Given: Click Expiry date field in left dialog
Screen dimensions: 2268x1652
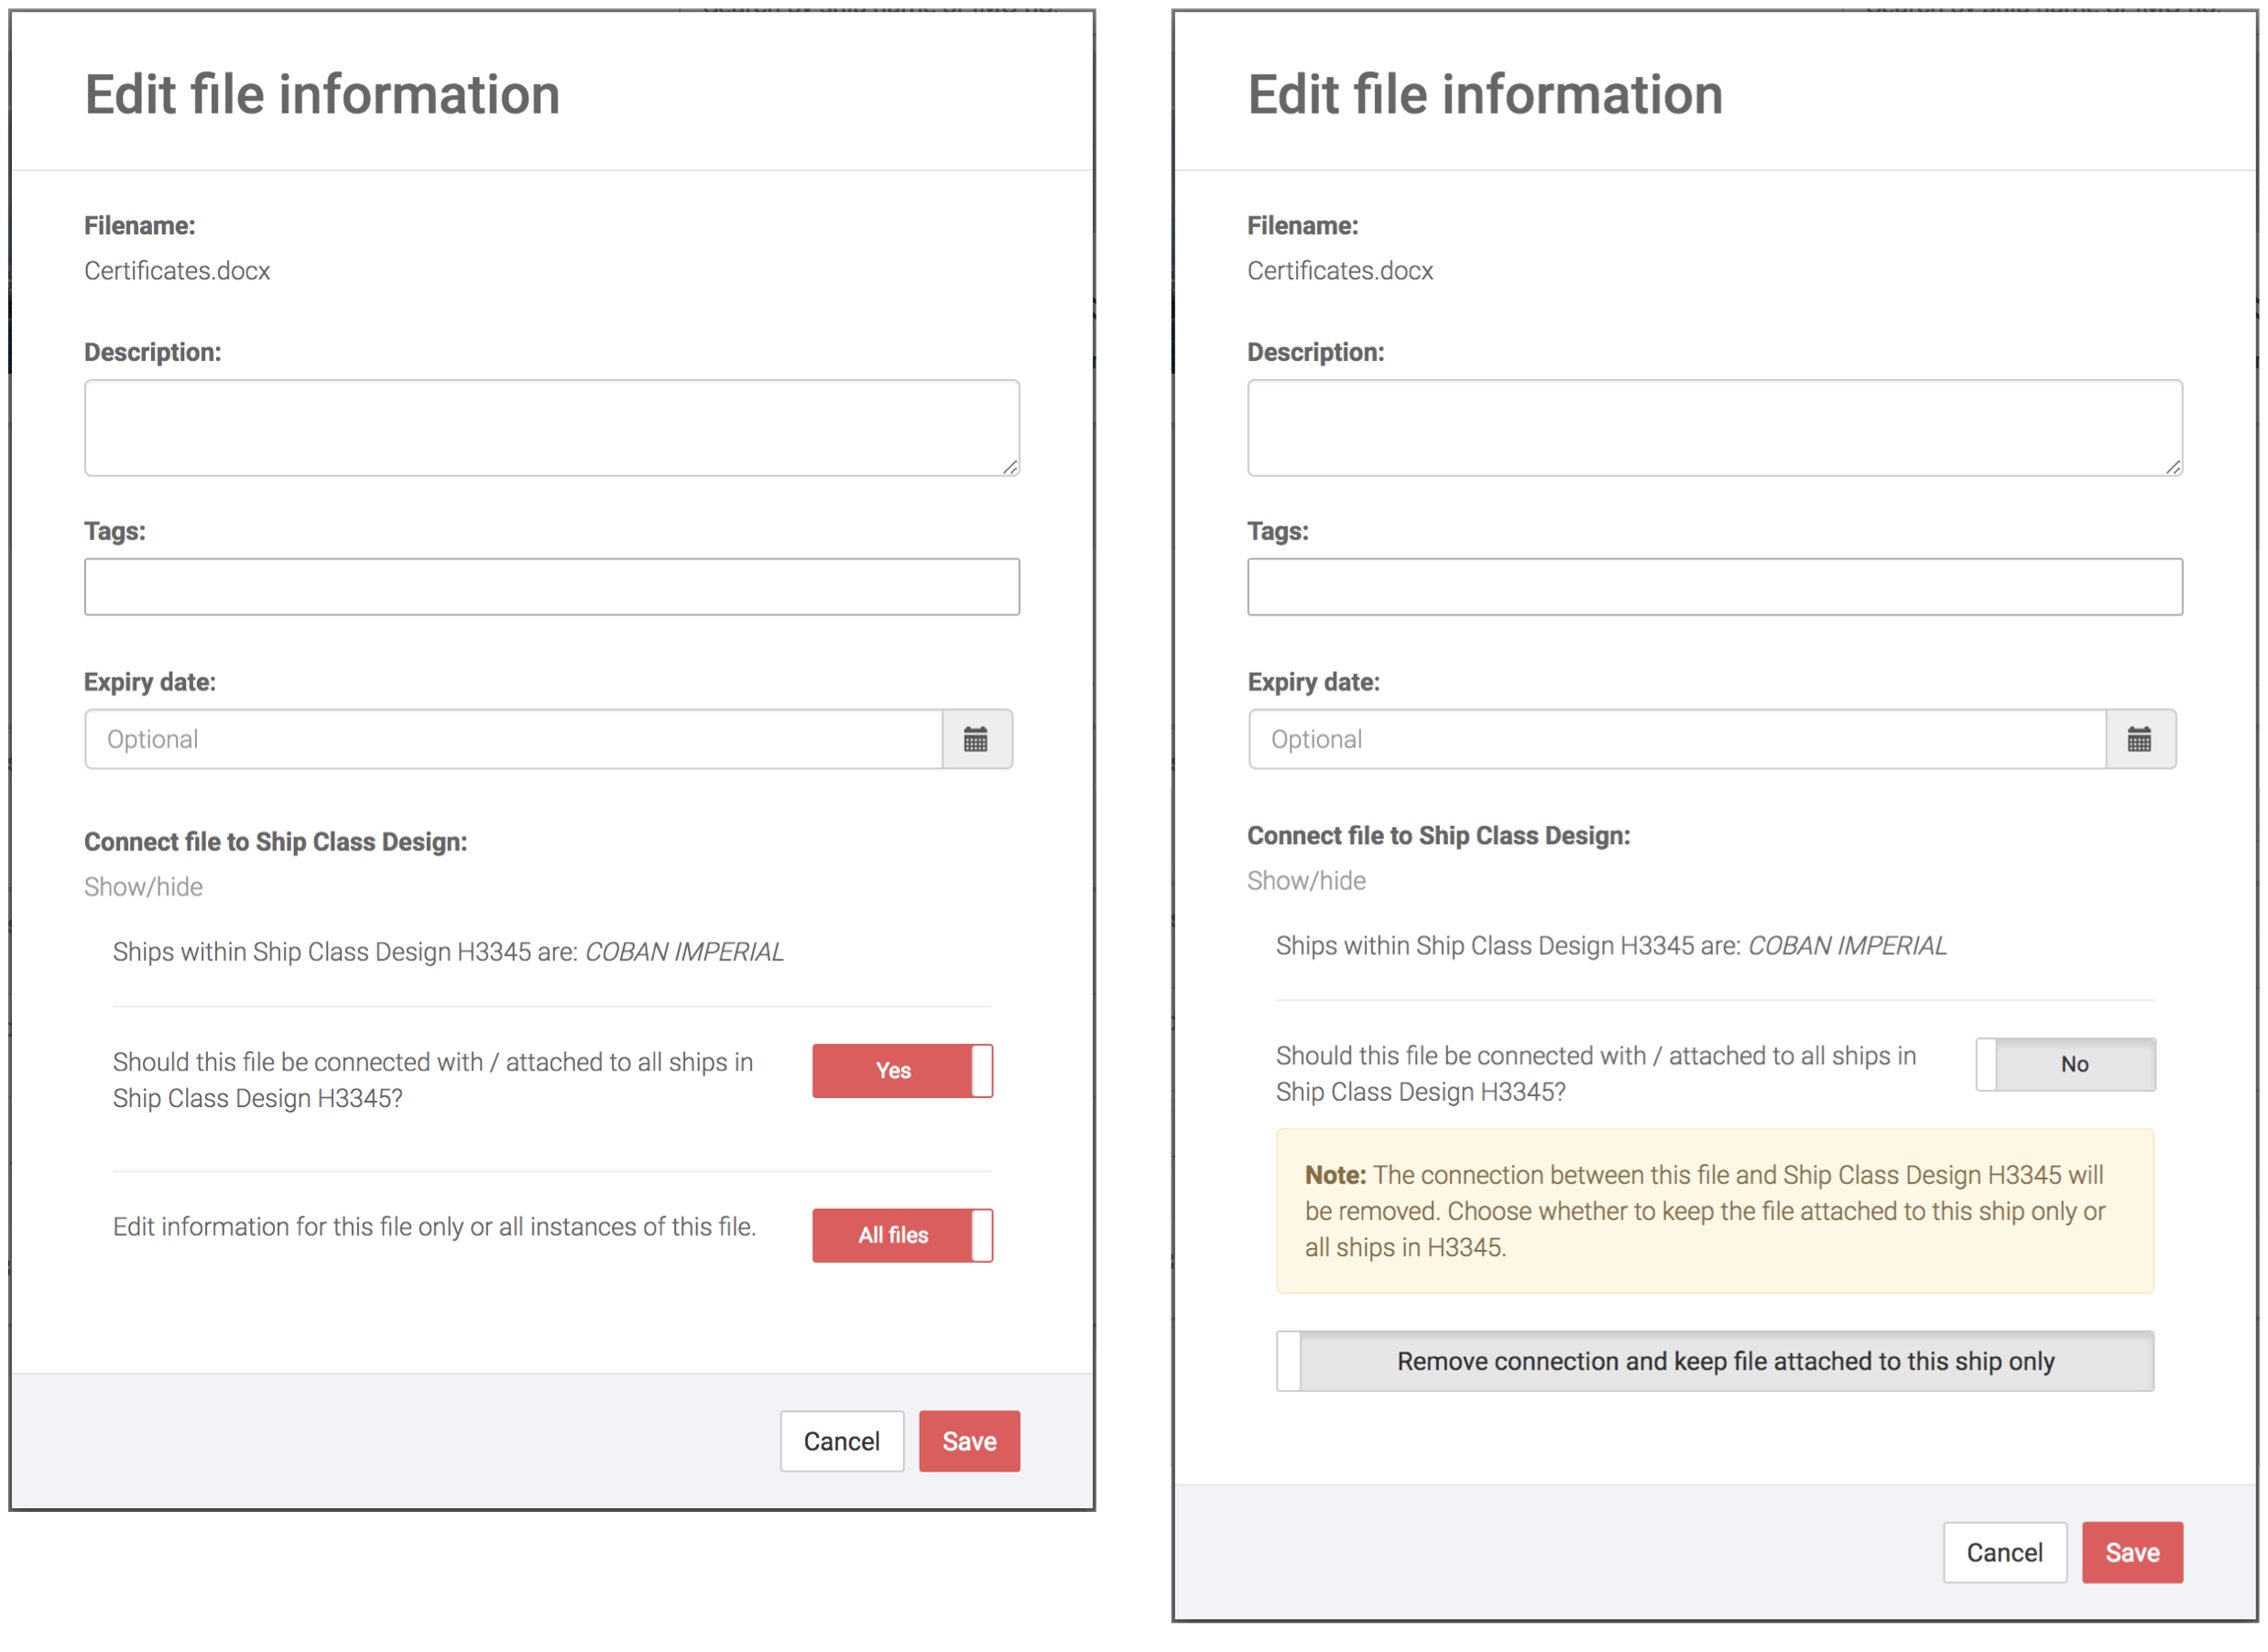Looking at the screenshot, I should [x=513, y=739].
